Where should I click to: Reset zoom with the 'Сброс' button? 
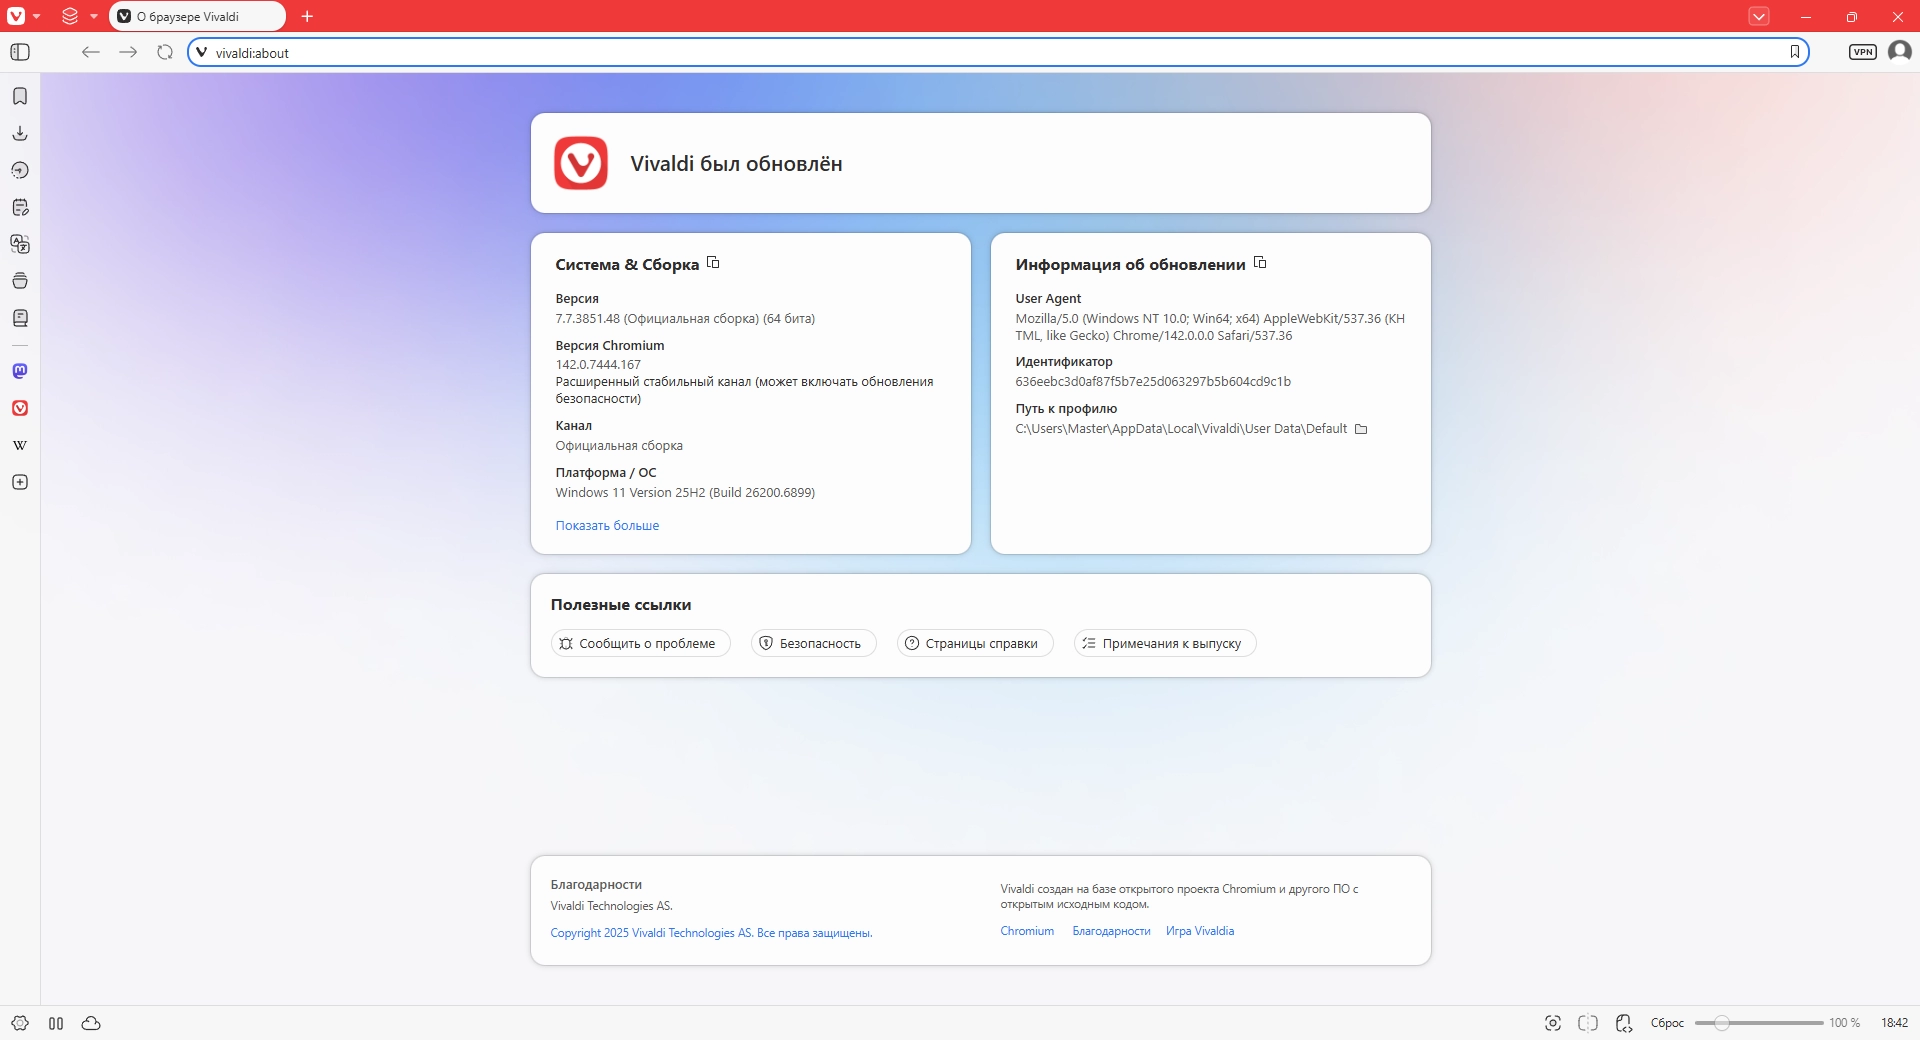pyautogui.click(x=1667, y=1023)
